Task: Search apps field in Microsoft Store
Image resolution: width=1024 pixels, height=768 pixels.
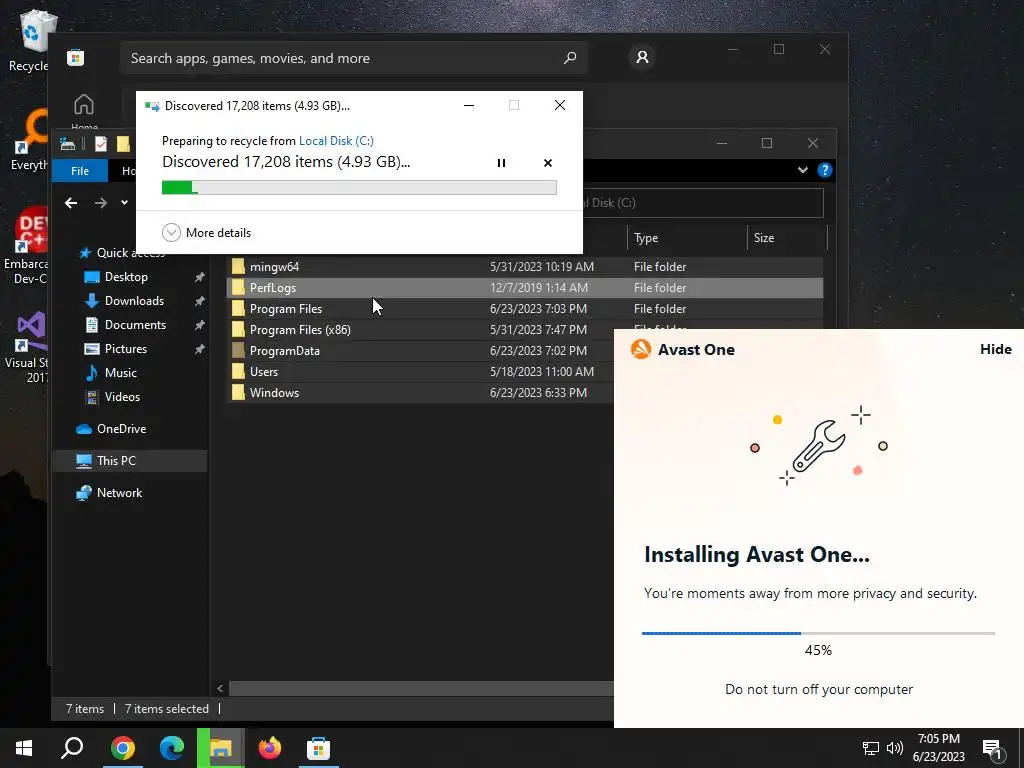Action: [353, 58]
